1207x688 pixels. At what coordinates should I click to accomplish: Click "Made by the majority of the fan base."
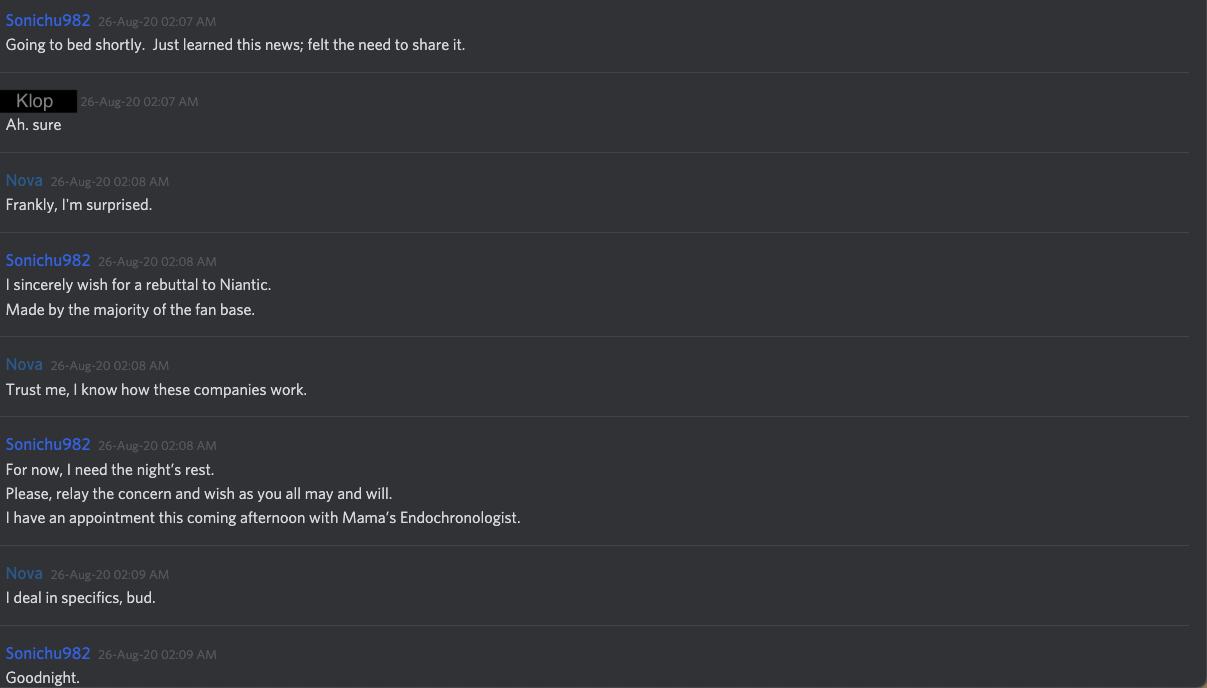tap(130, 310)
